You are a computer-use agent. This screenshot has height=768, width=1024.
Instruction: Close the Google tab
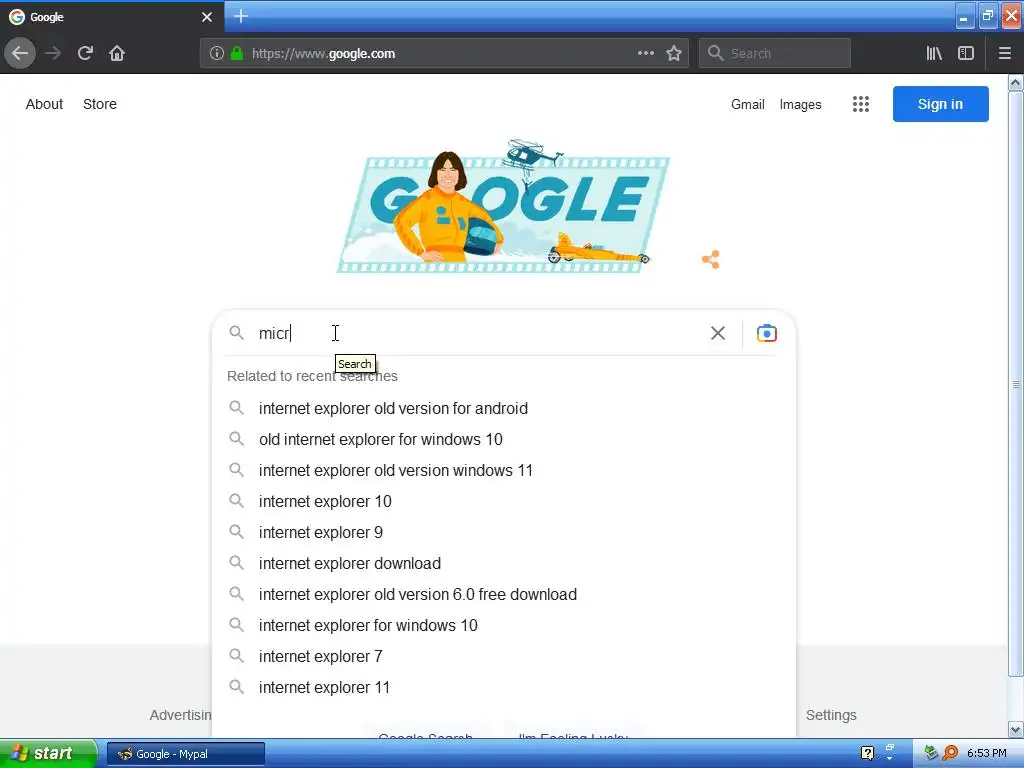point(206,17)
